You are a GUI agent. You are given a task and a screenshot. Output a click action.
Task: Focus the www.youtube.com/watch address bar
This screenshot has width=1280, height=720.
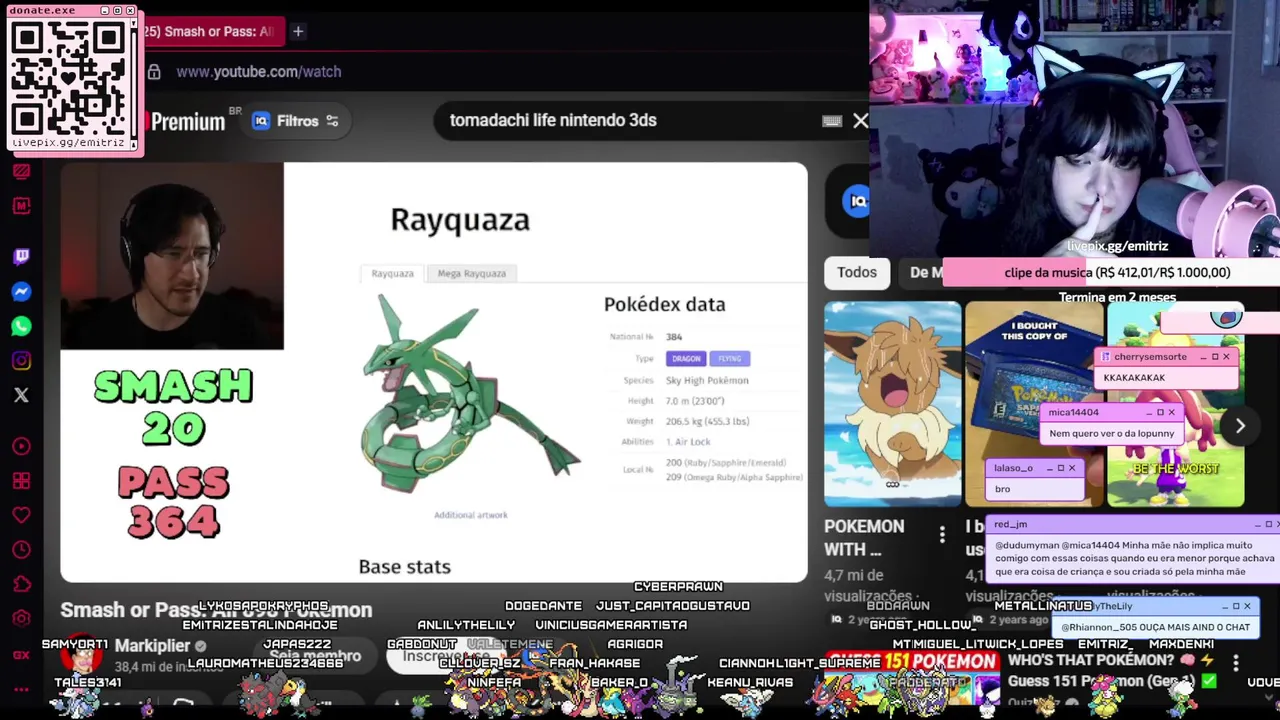pos(258,72)
